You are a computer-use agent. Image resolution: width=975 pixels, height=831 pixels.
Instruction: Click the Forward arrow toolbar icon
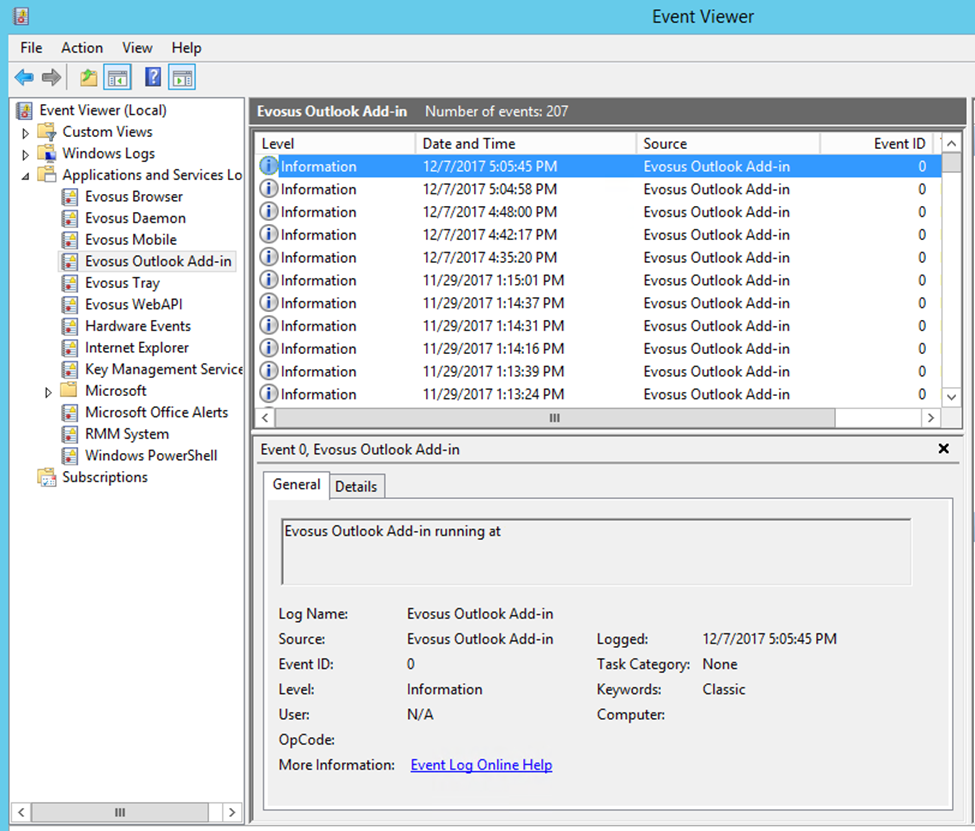[x=51, y=78]
